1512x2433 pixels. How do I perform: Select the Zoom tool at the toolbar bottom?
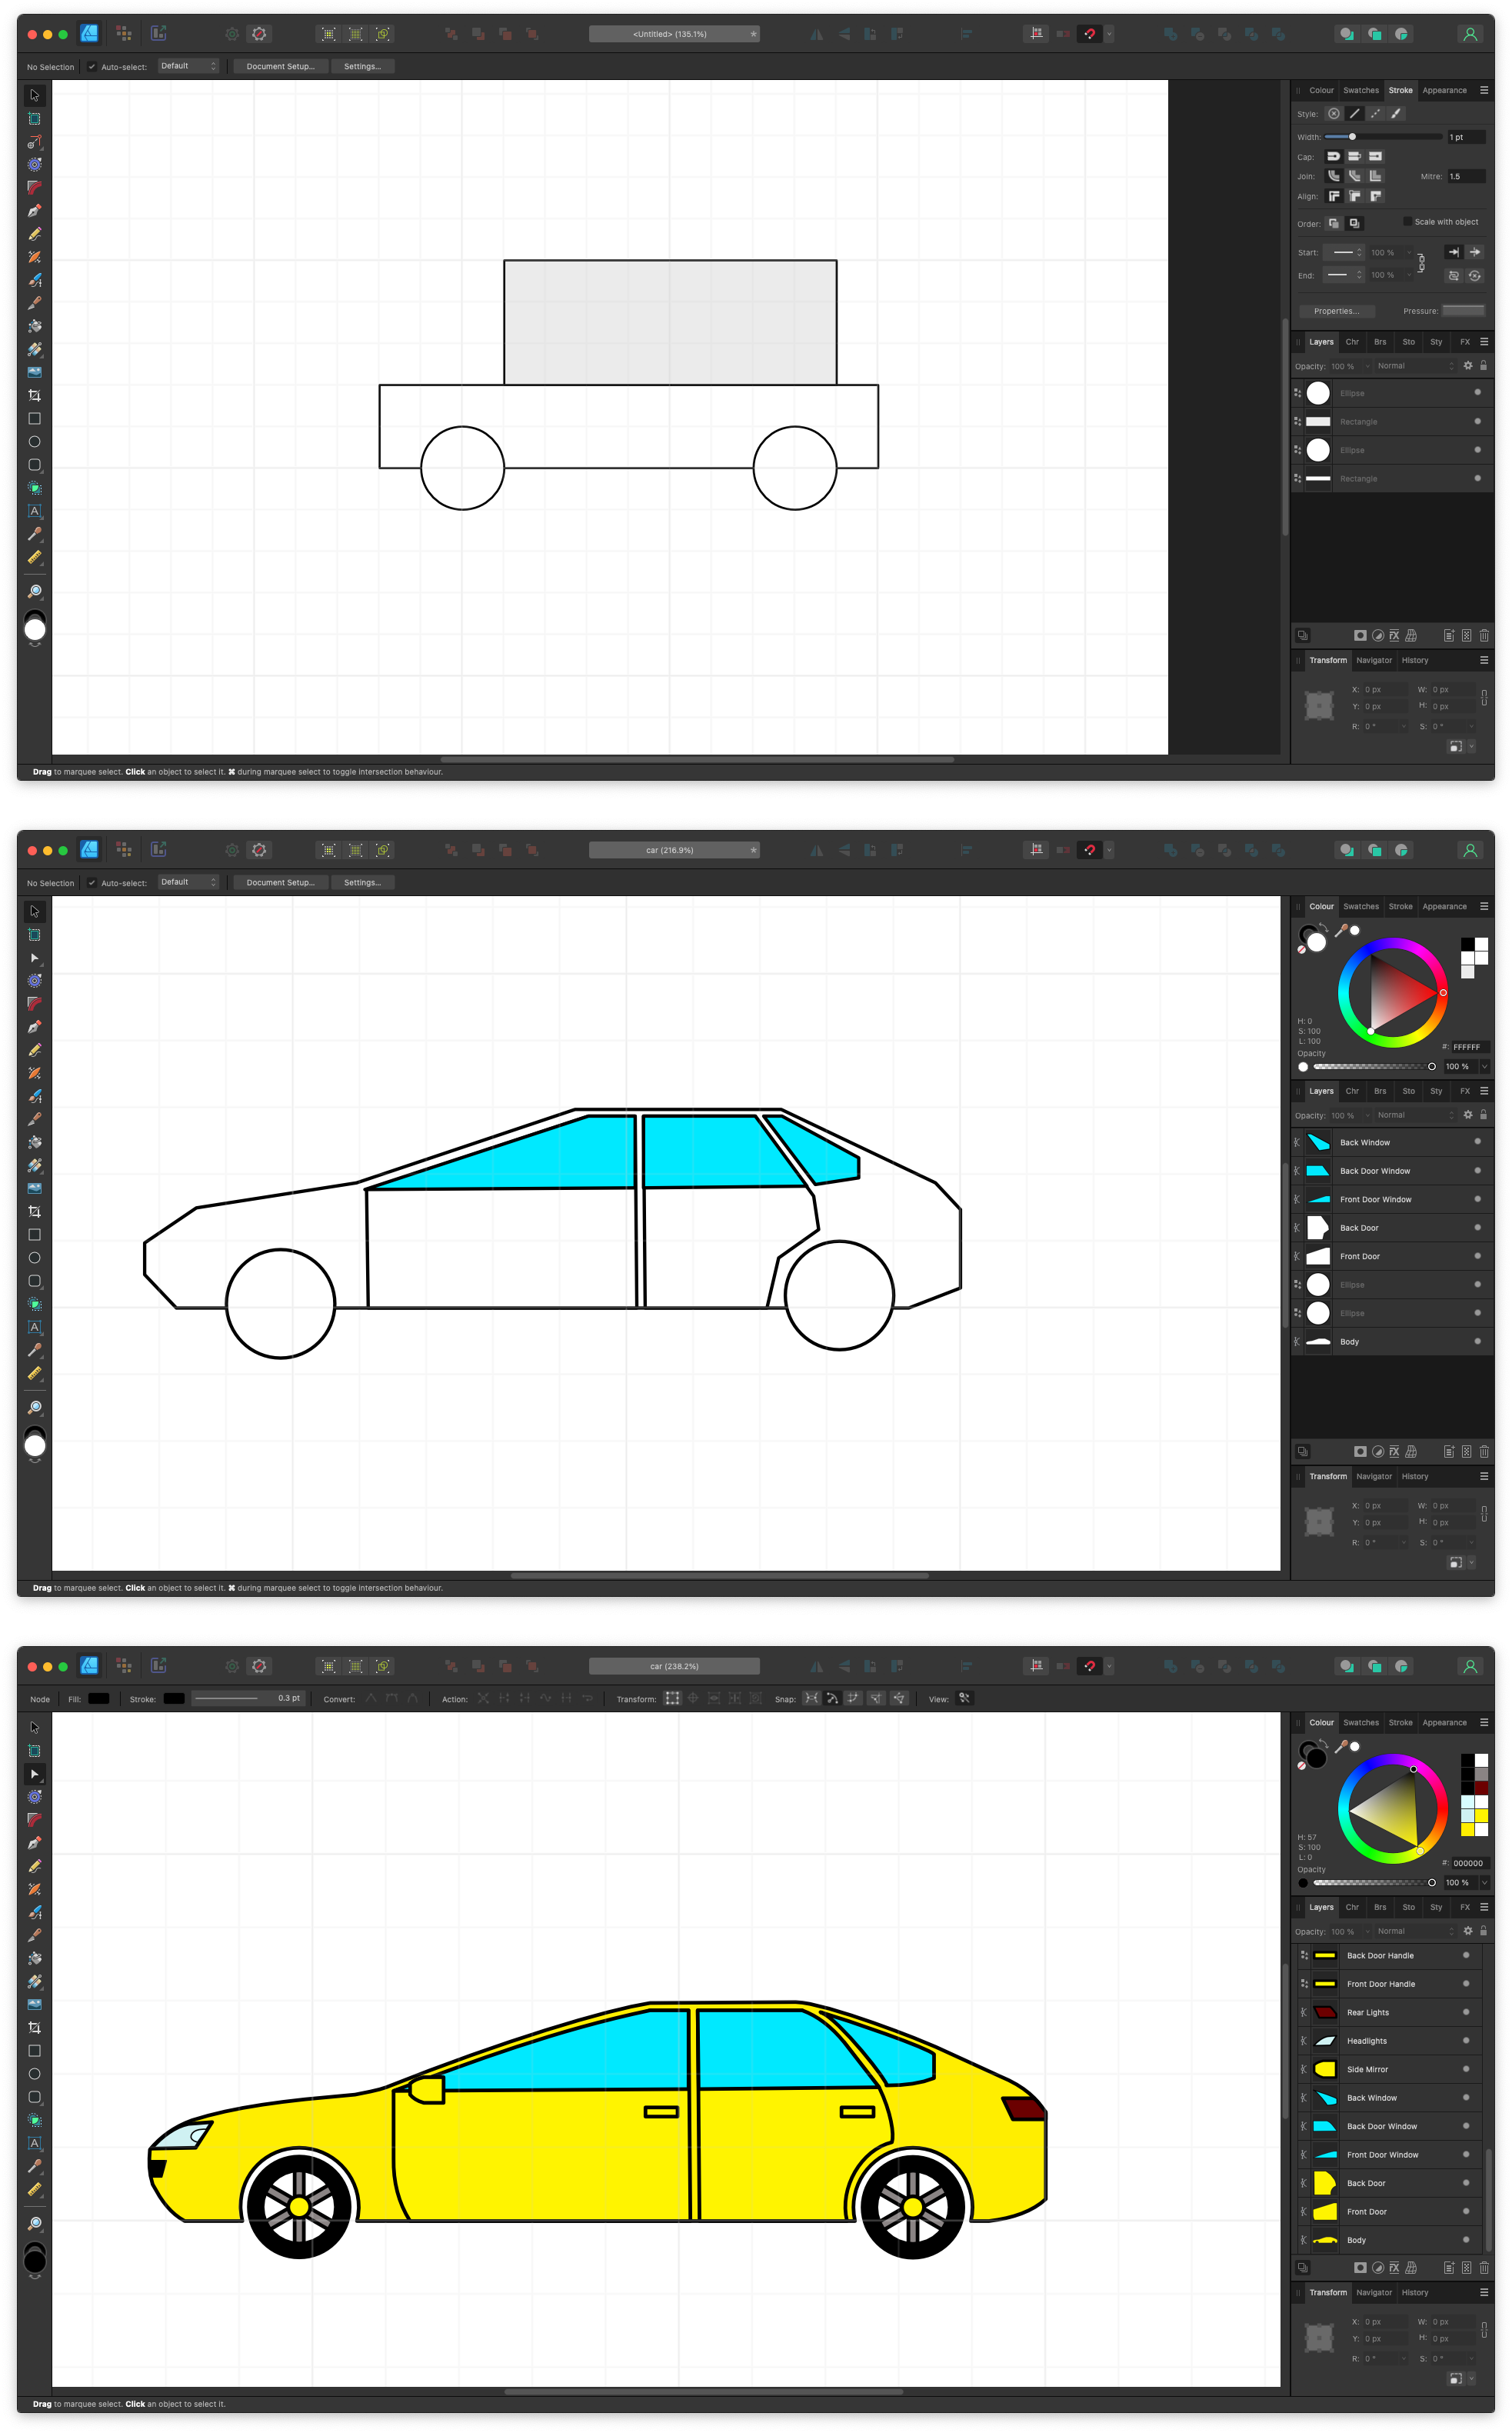34,591
